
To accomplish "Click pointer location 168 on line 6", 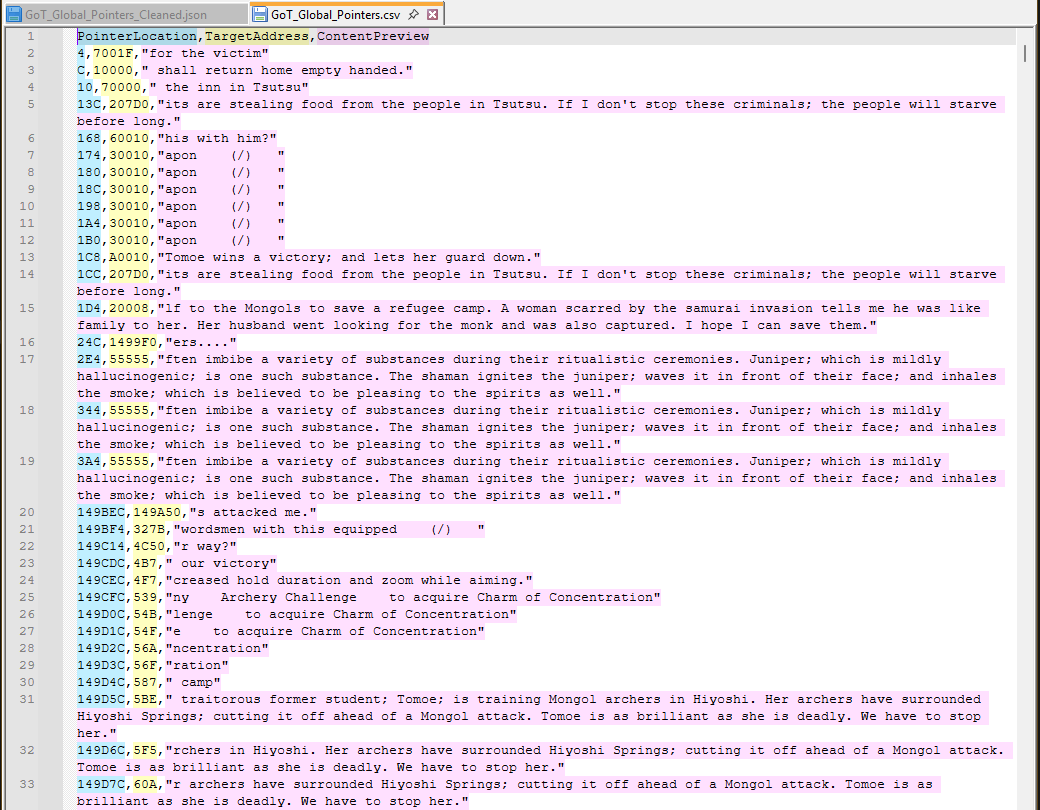I will pos(89,138).
